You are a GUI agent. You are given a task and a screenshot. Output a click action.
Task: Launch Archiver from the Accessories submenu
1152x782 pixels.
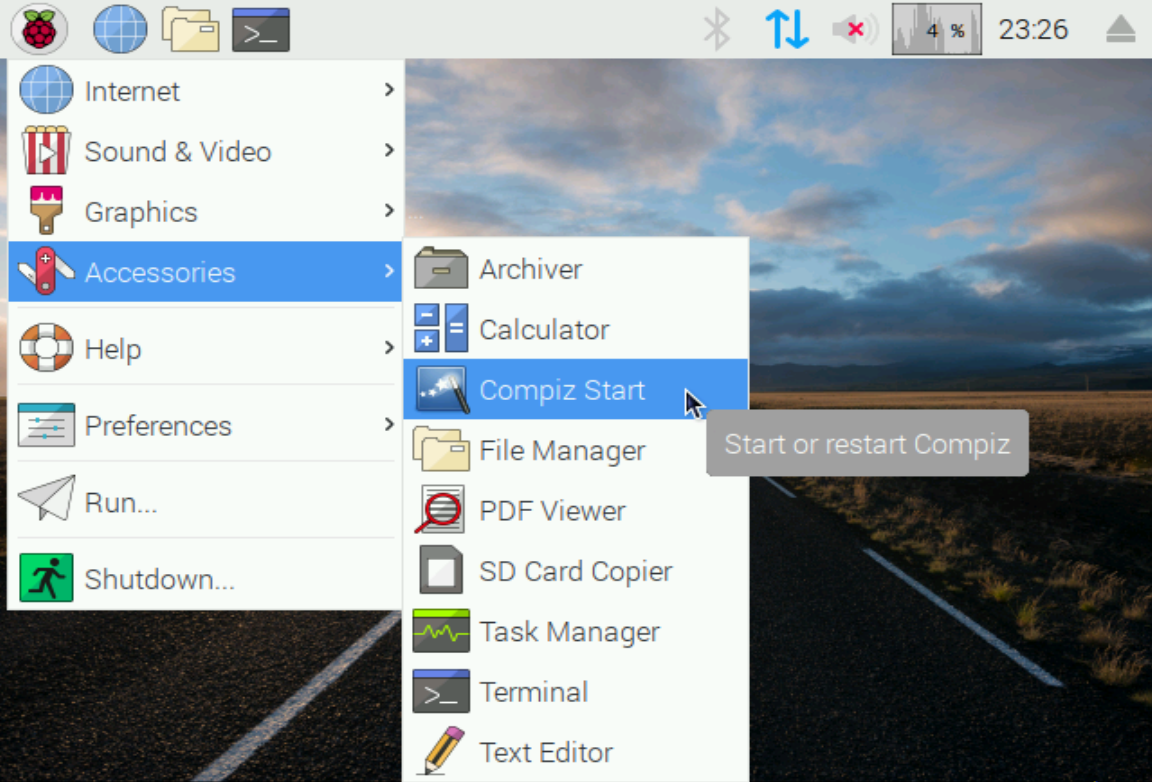(x=576, y=269)
